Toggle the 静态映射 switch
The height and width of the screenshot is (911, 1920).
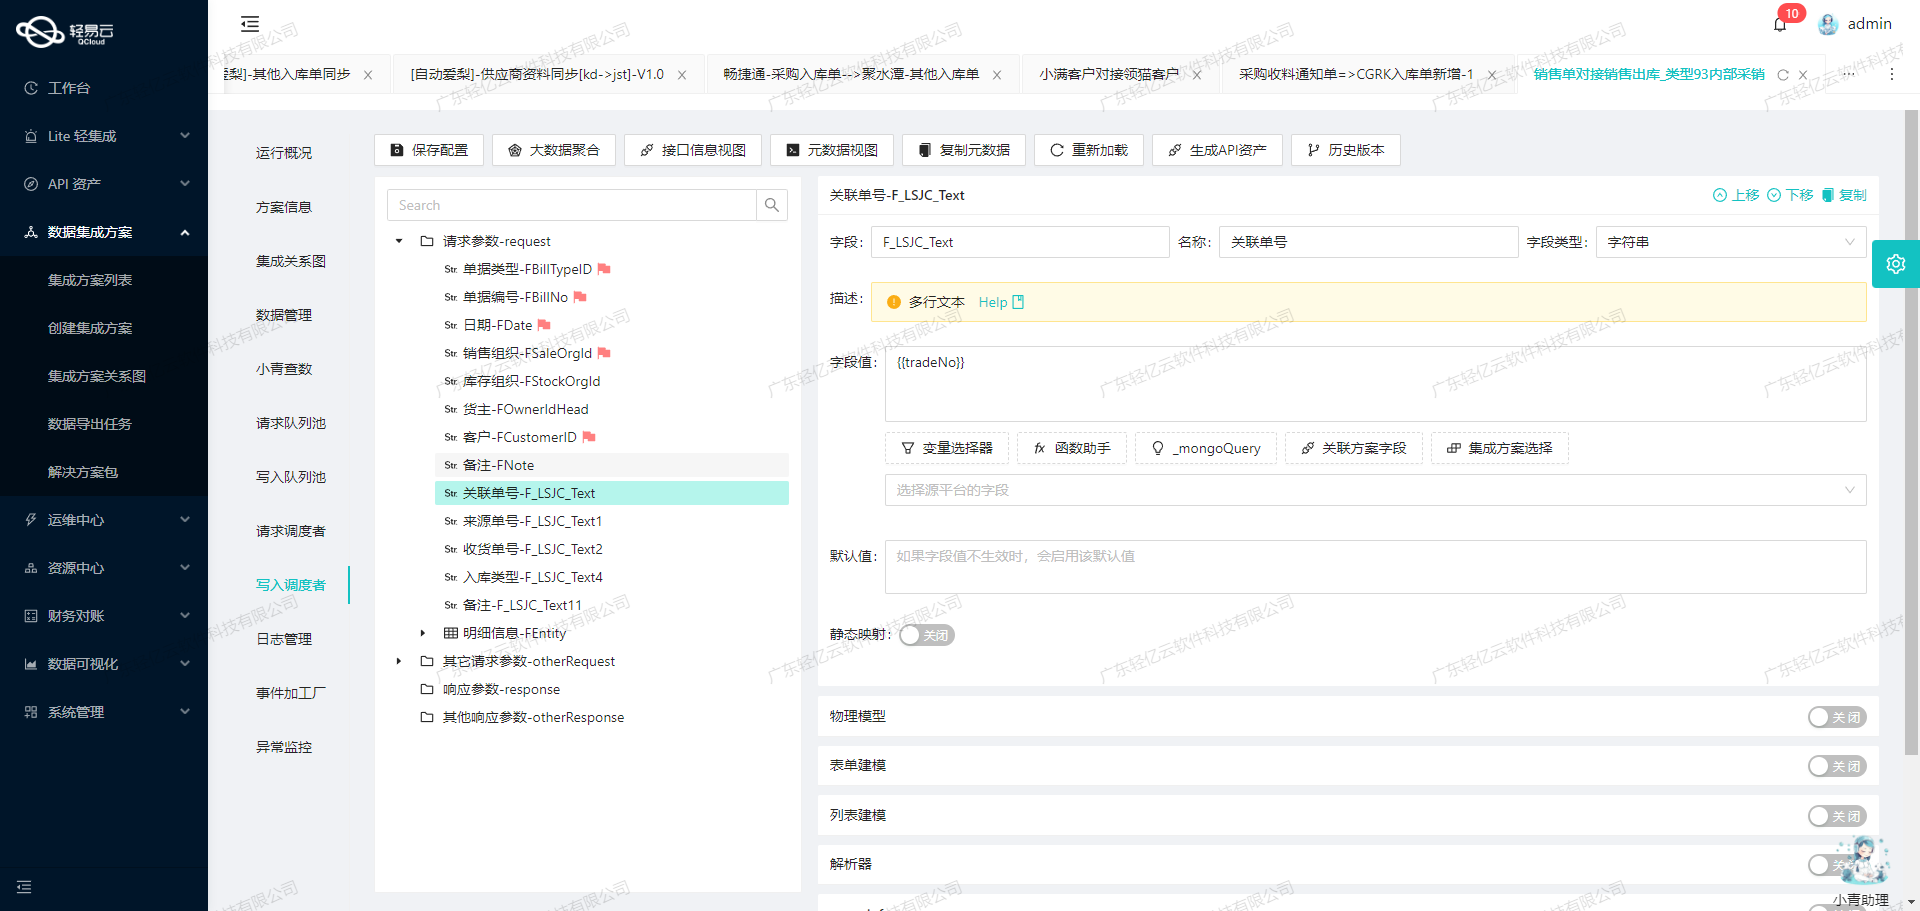(927, 635)
